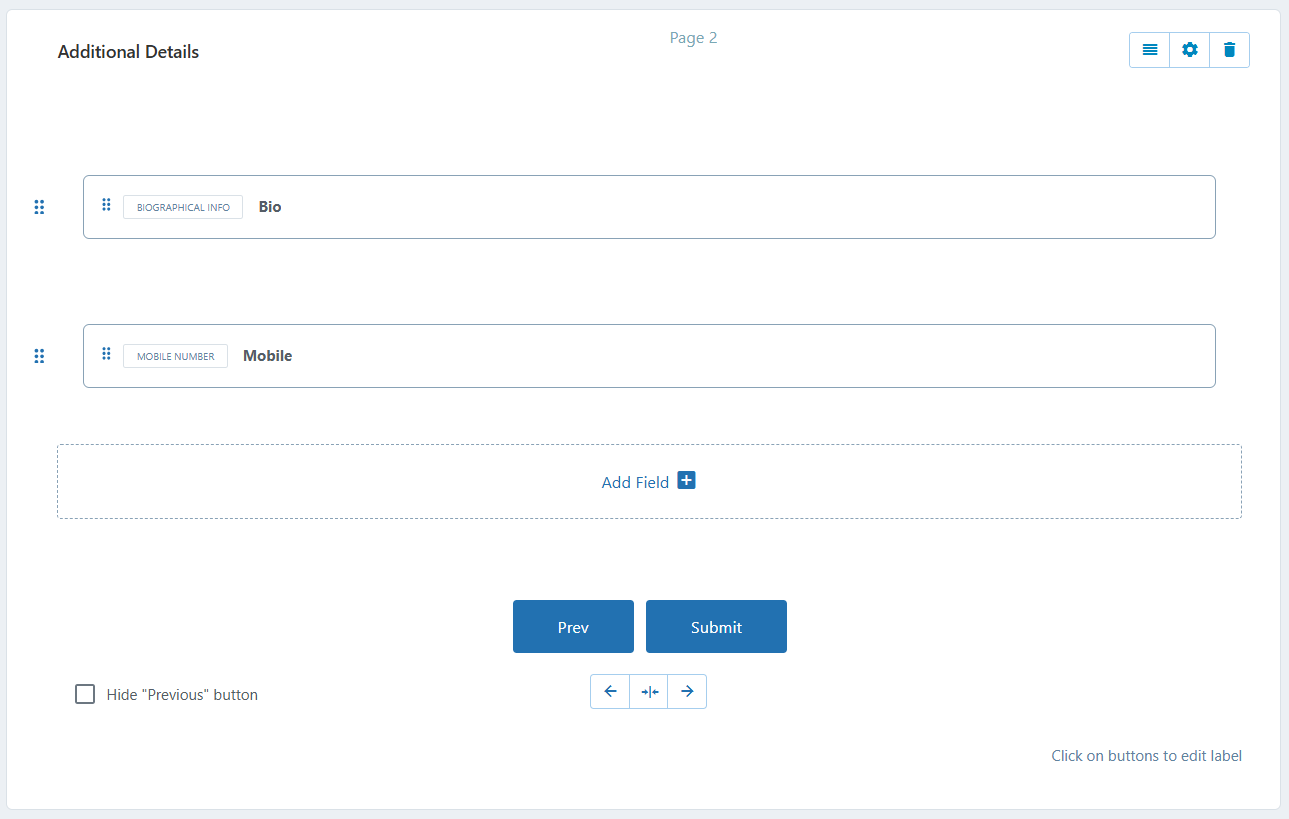The image size is (1289, 819).
Task: Align buttons left with the left arrow
Action: point(610,691)
